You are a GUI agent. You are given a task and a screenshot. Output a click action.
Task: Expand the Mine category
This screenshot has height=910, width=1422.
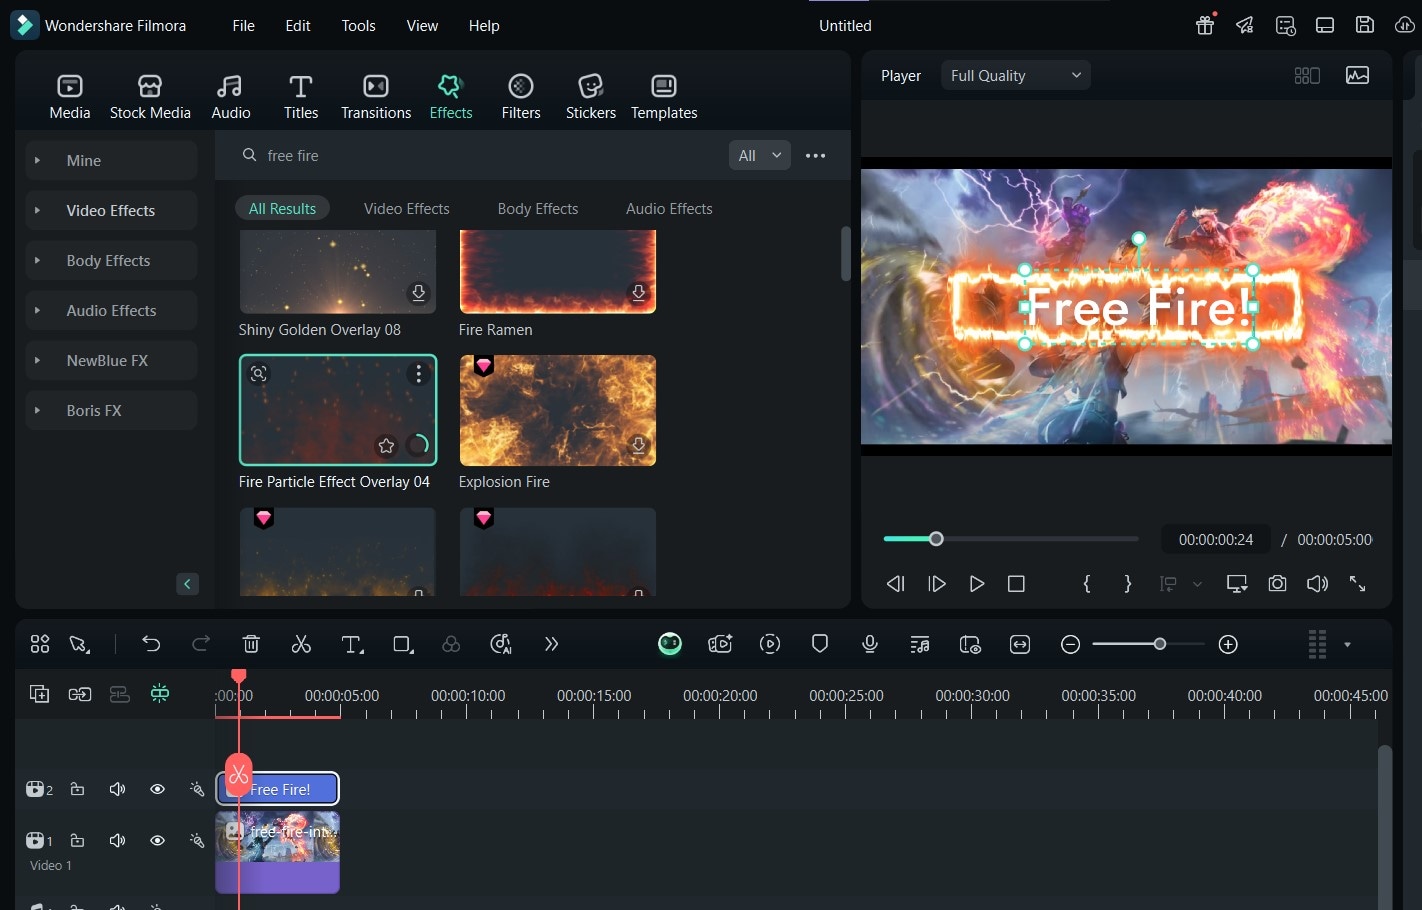pos(111,160)
